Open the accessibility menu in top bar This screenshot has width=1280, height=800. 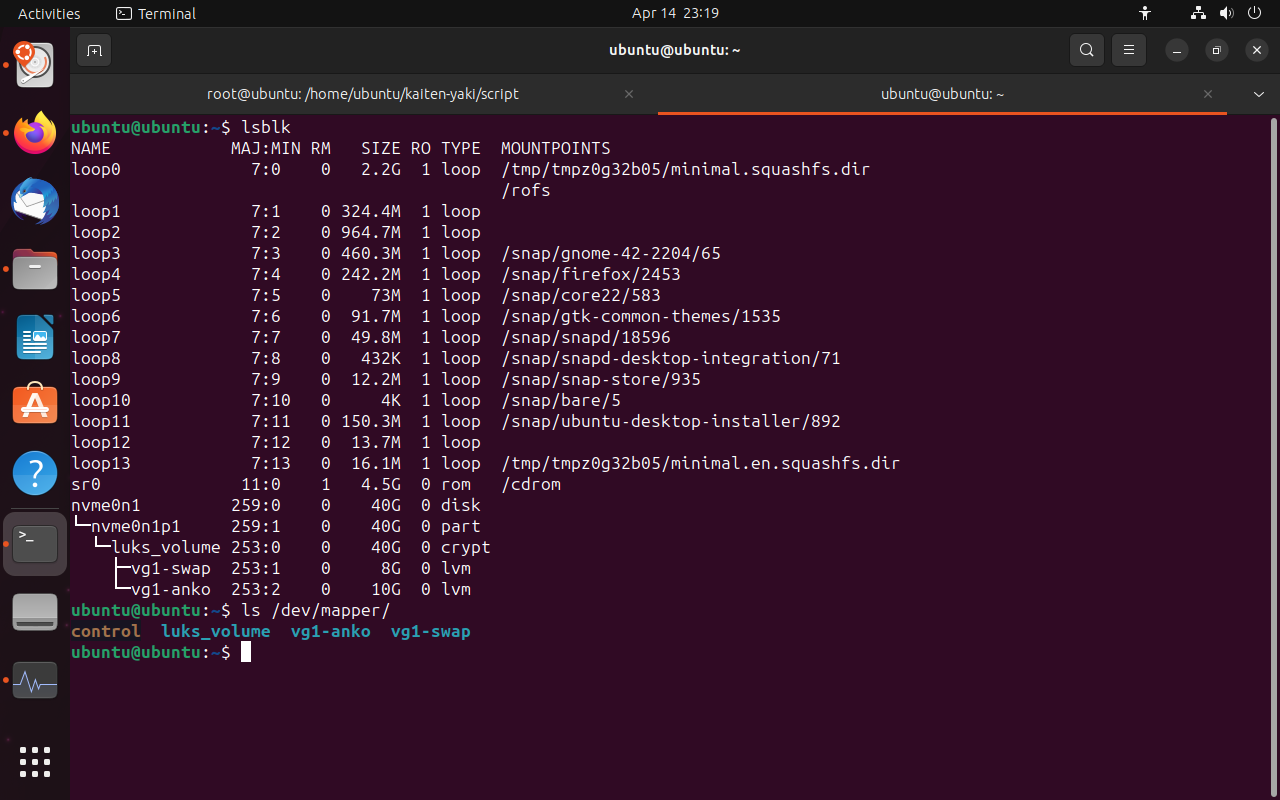(1144, 13)
